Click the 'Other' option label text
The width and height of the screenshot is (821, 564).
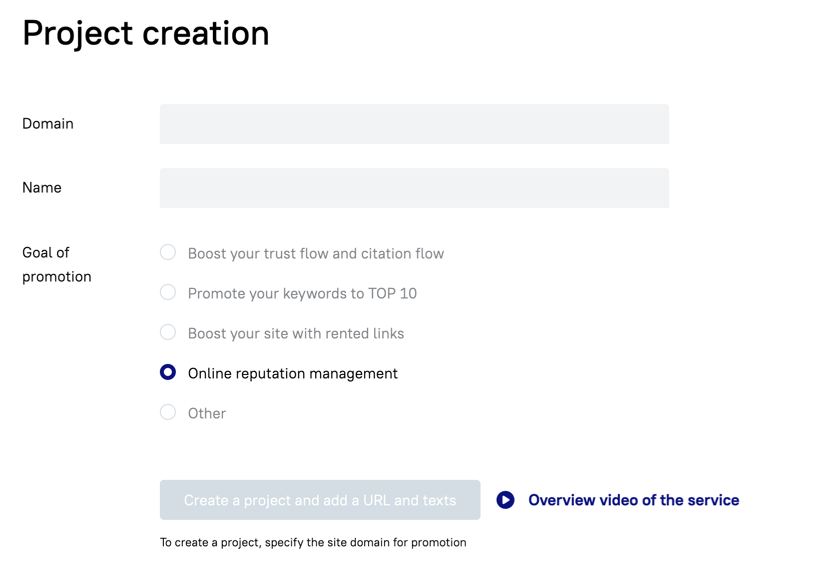click(x=207, y=414)
